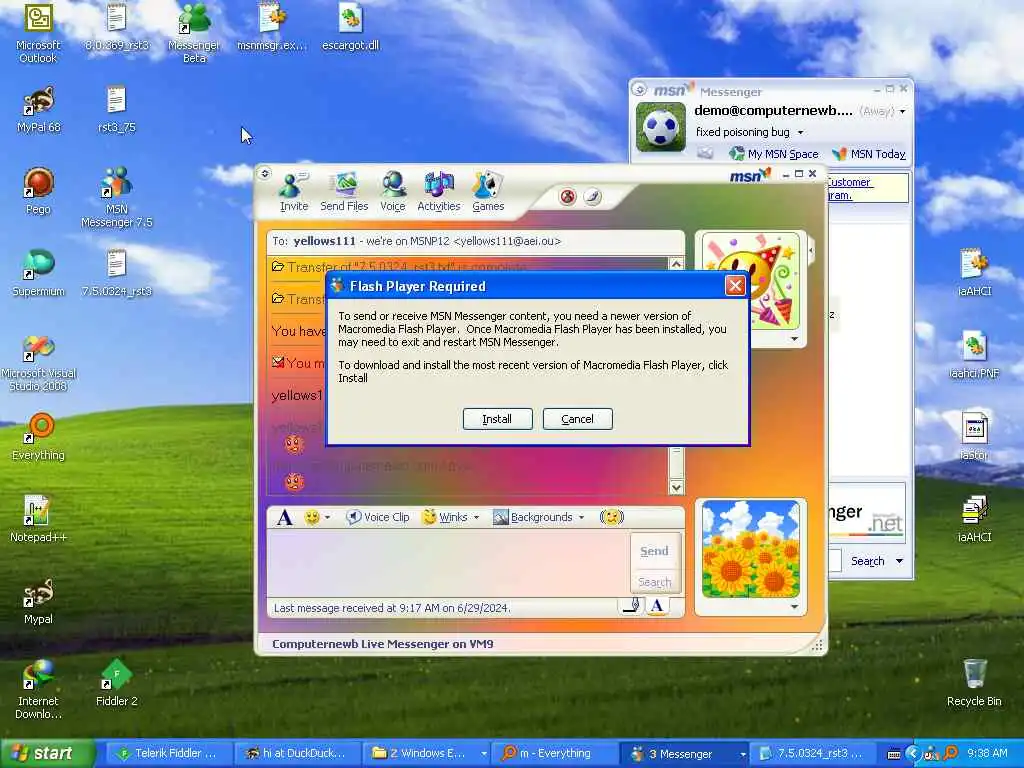Click the Install button in Flash dialog
Viewport: 1024px width, 768px height.
pyautogui.click(x=497, y=419)
